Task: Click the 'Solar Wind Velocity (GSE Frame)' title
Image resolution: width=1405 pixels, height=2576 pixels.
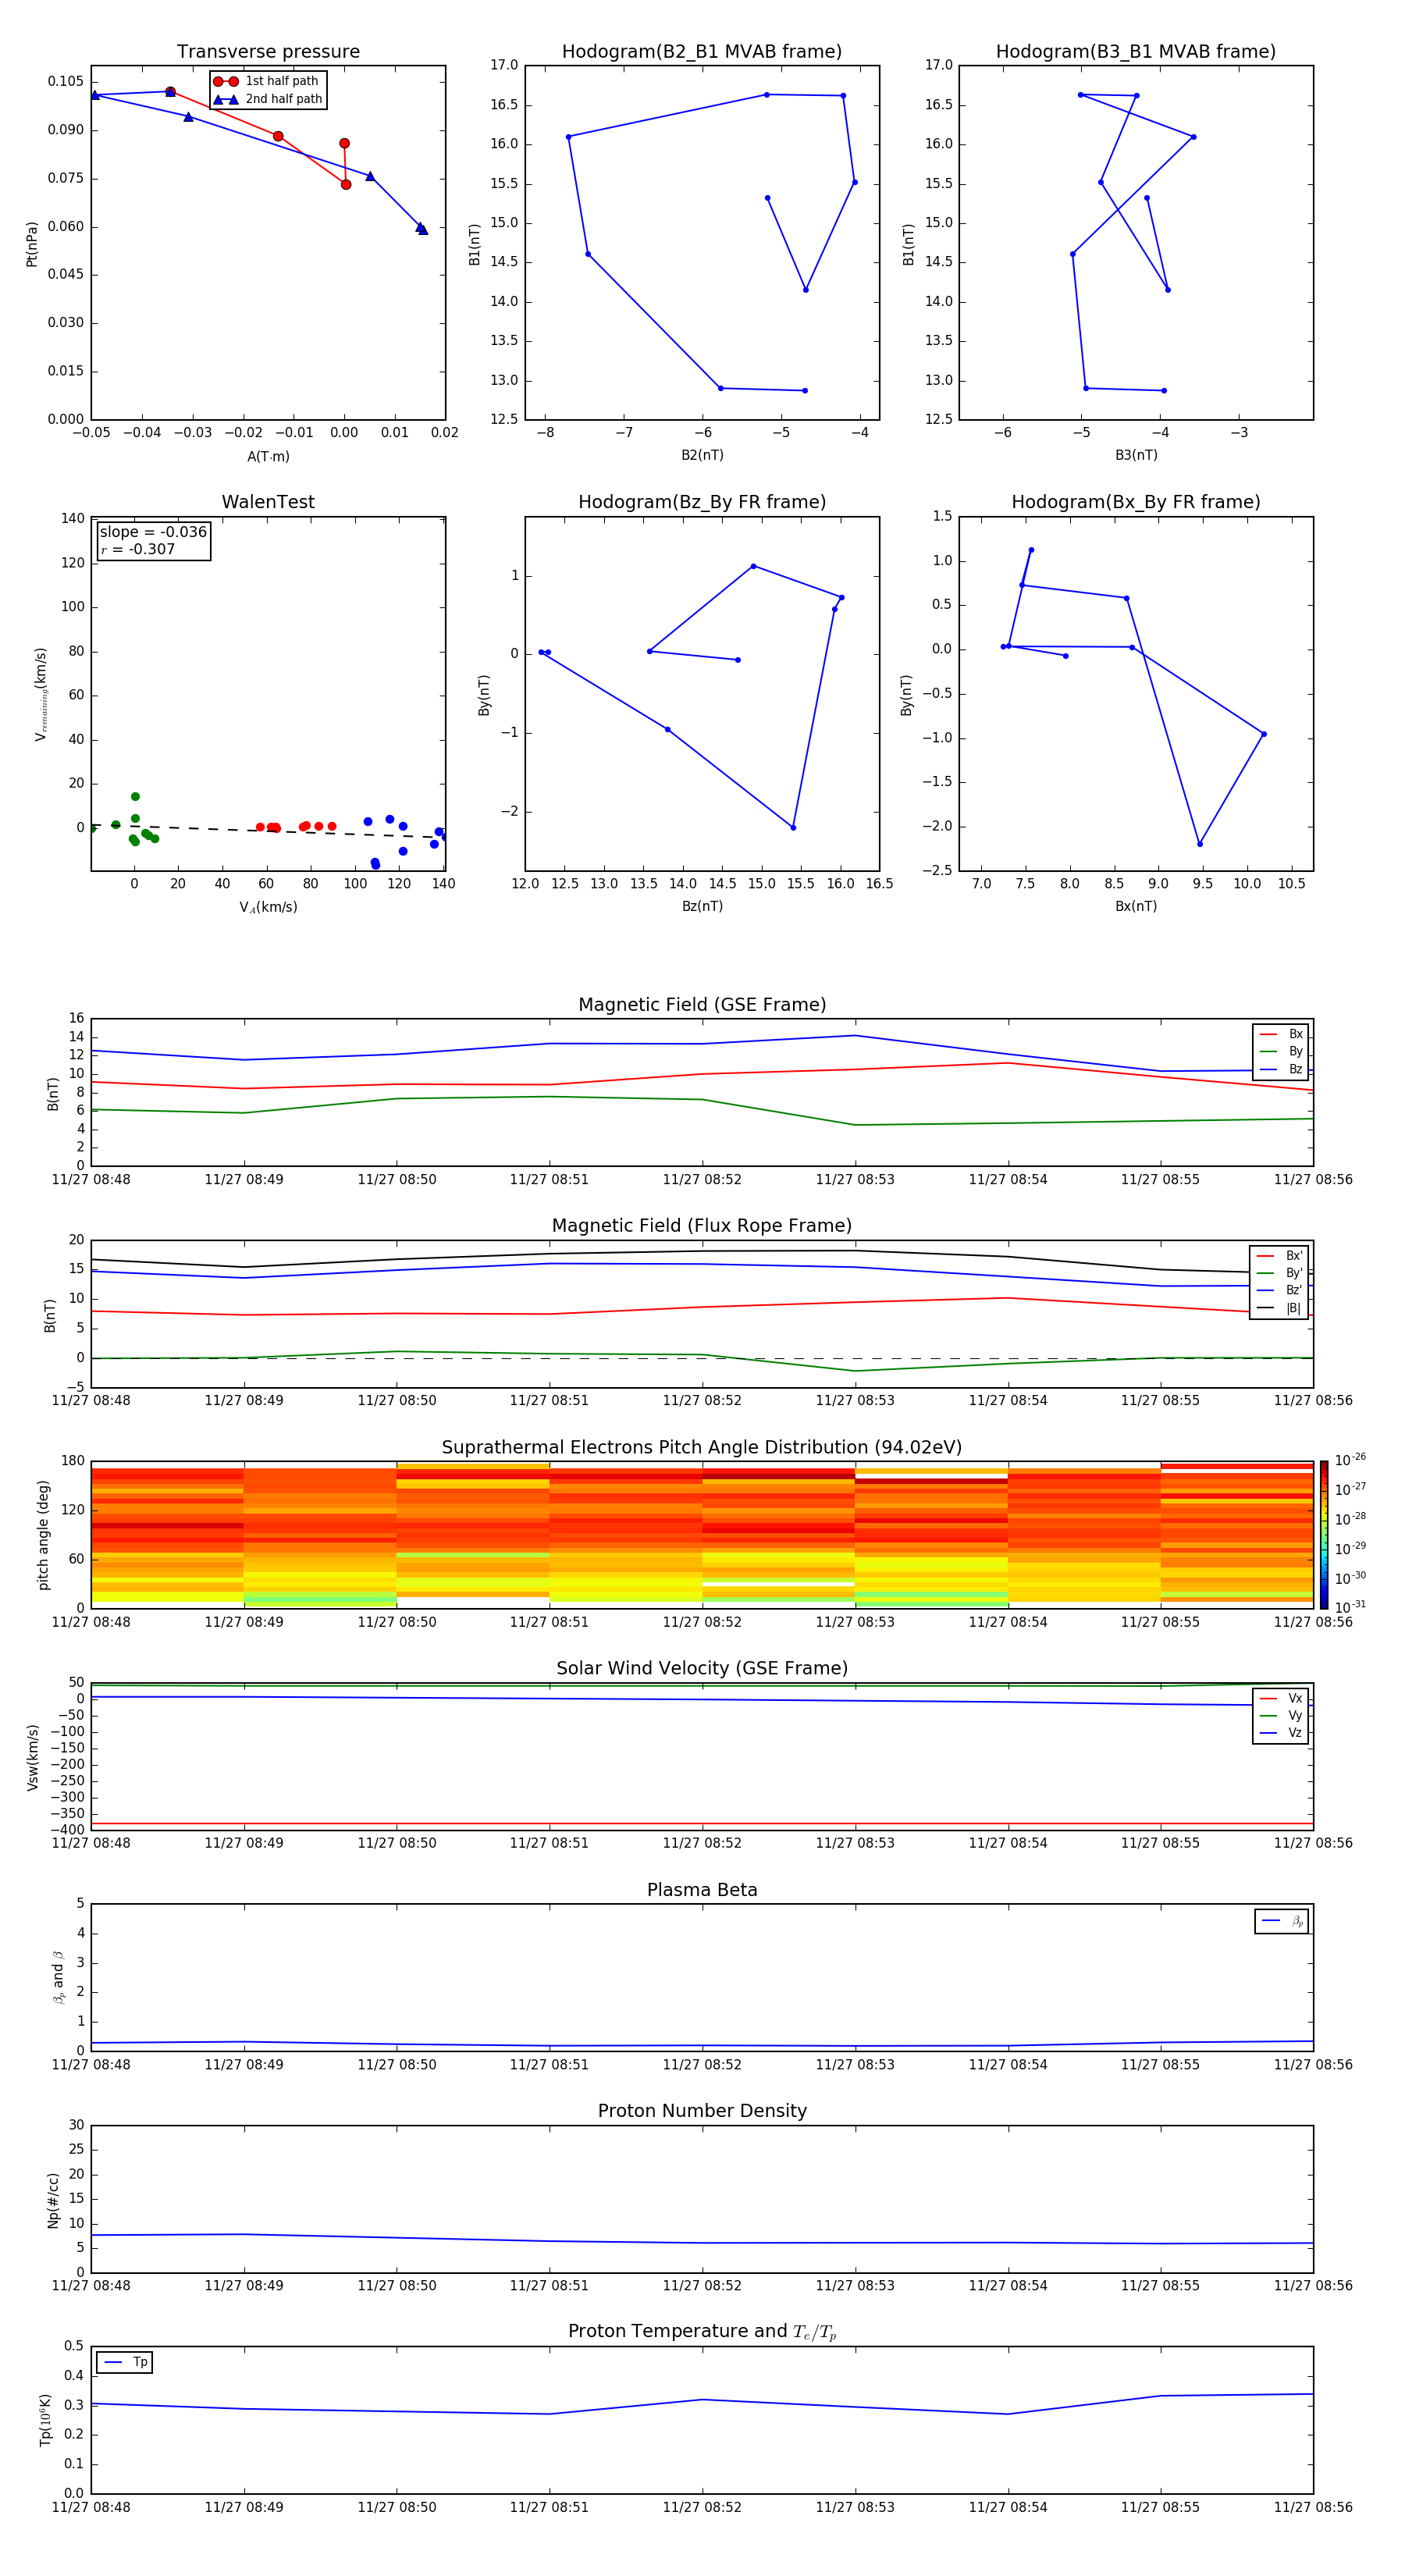Action: [x=702, y=1668]
